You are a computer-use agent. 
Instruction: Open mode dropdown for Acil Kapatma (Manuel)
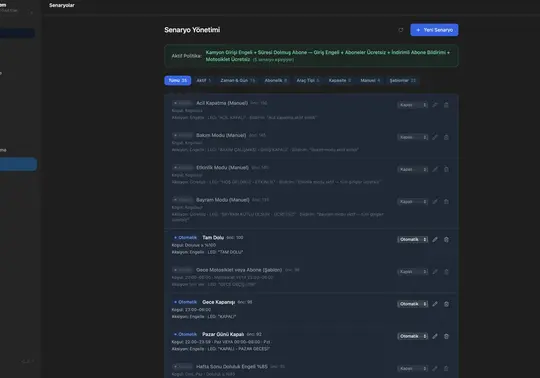(x=413, y=105)
